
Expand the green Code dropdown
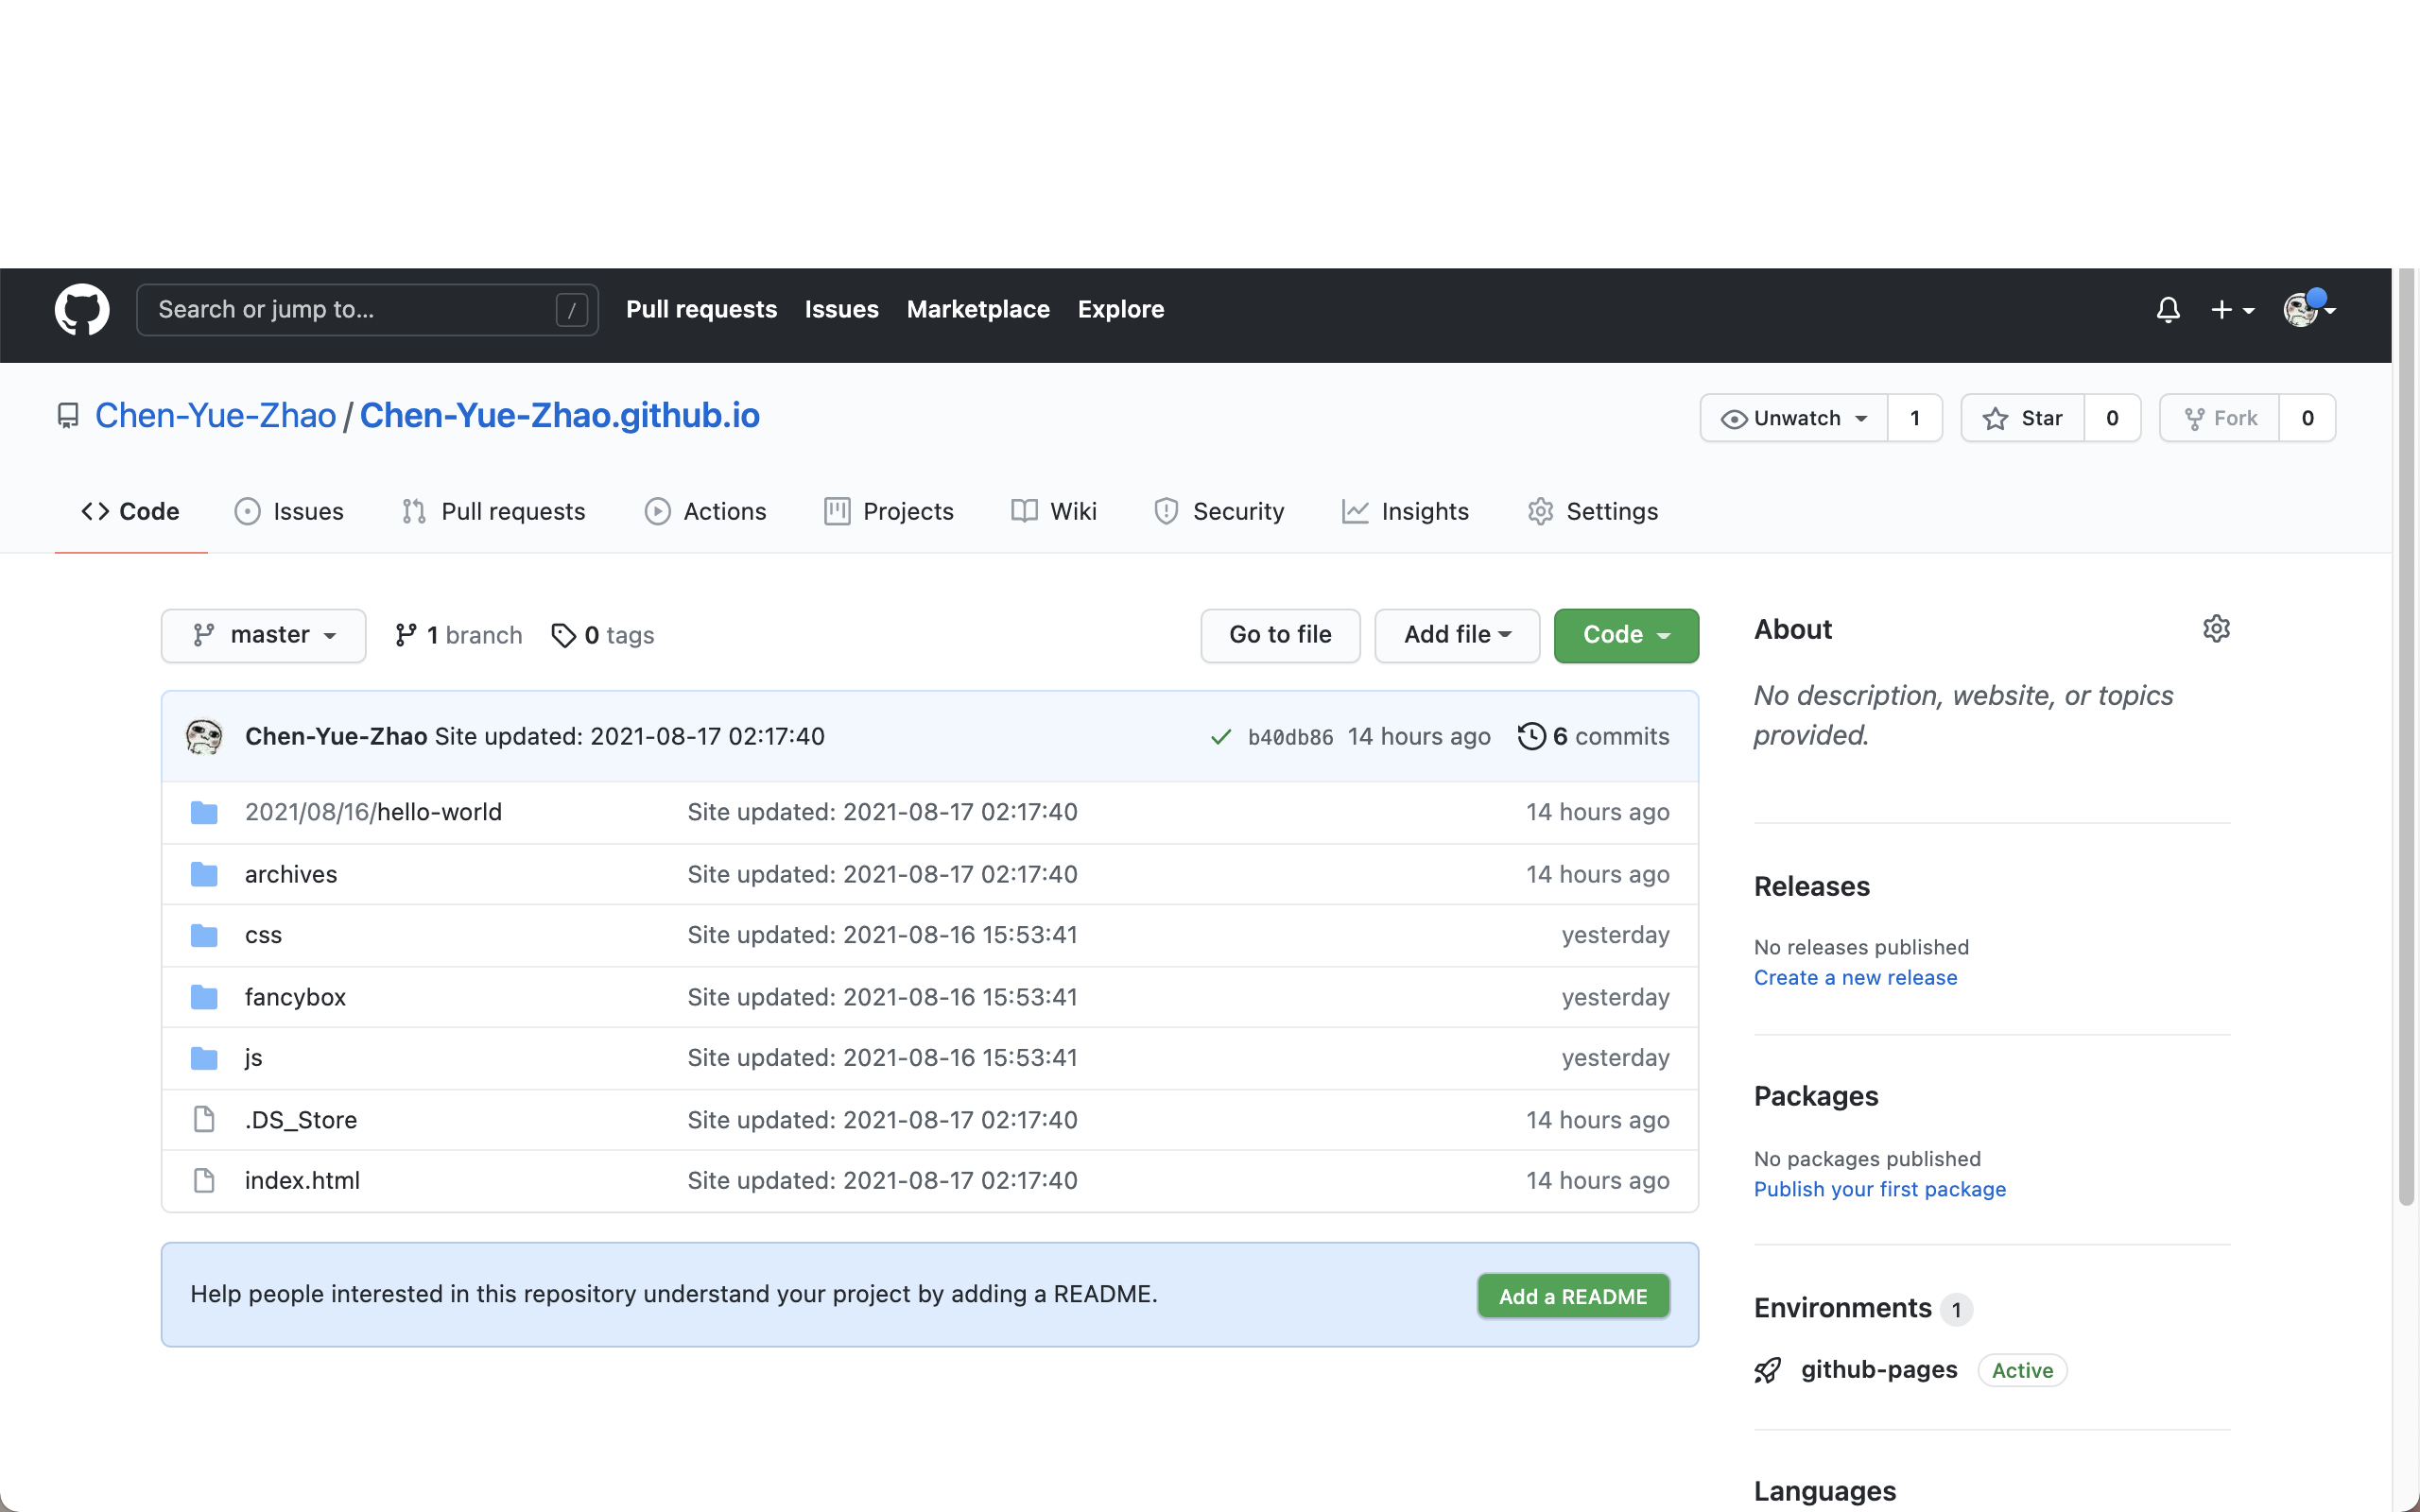1626,635
